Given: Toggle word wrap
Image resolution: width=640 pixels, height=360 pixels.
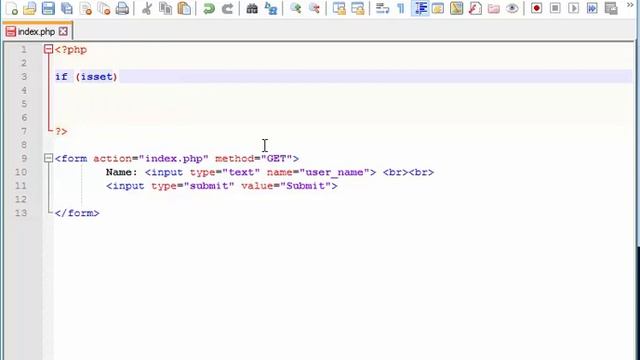Looking at the screenshot, I should 382,8.
